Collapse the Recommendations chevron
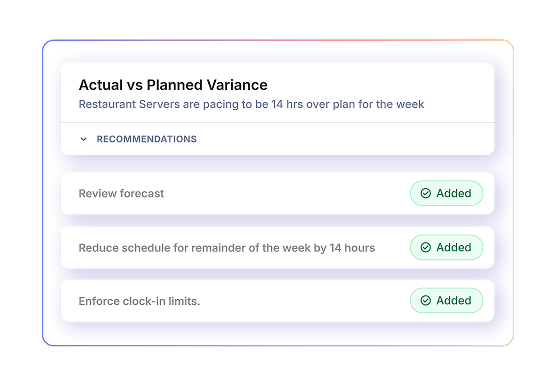The image size is (556, 386). 84,139
